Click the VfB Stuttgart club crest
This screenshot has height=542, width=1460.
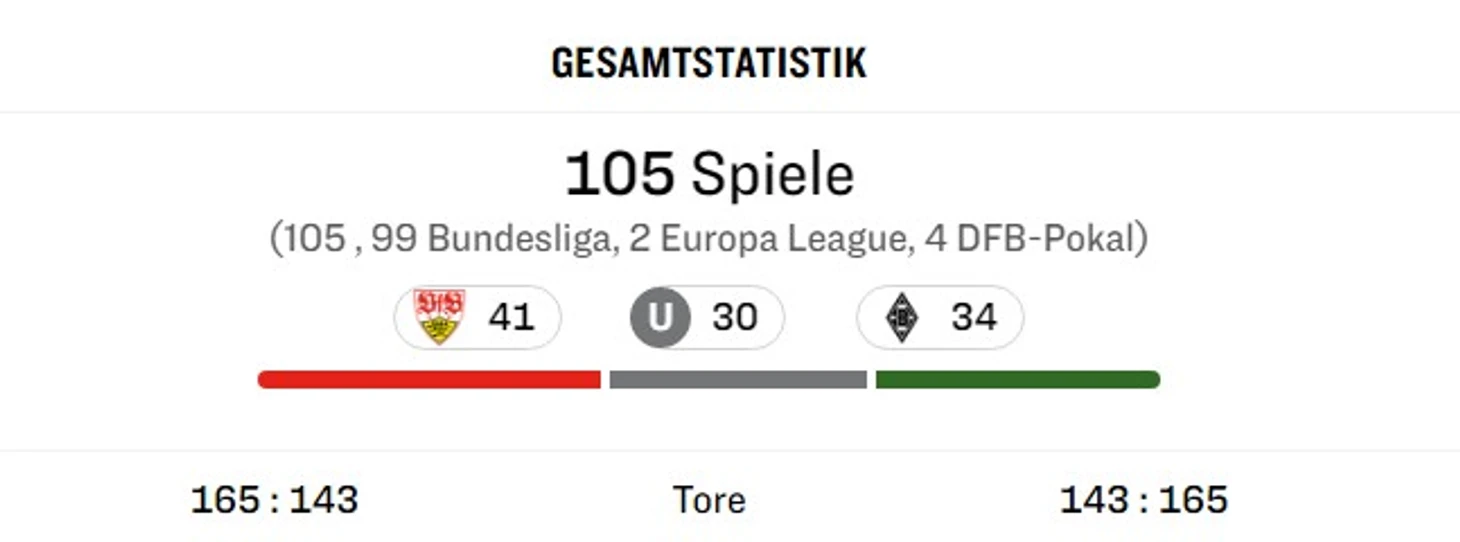point(440,317)
